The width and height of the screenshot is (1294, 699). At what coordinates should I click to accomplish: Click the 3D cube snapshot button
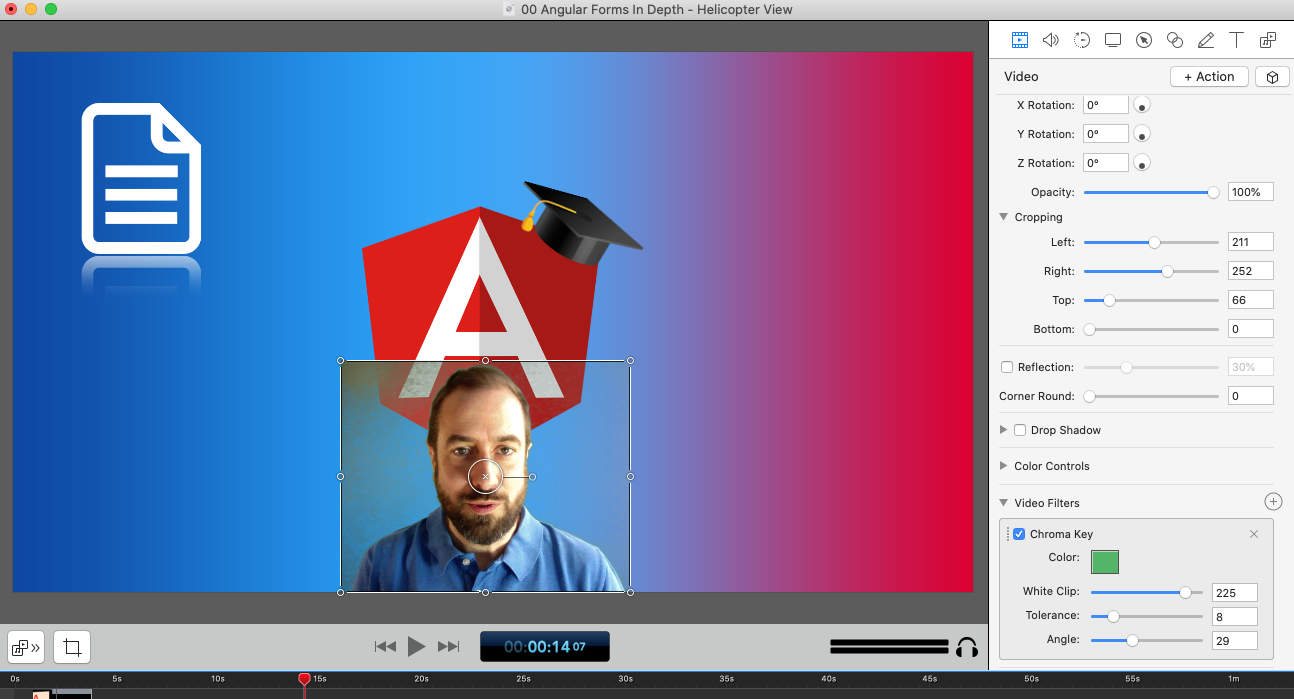(1272, 77)
